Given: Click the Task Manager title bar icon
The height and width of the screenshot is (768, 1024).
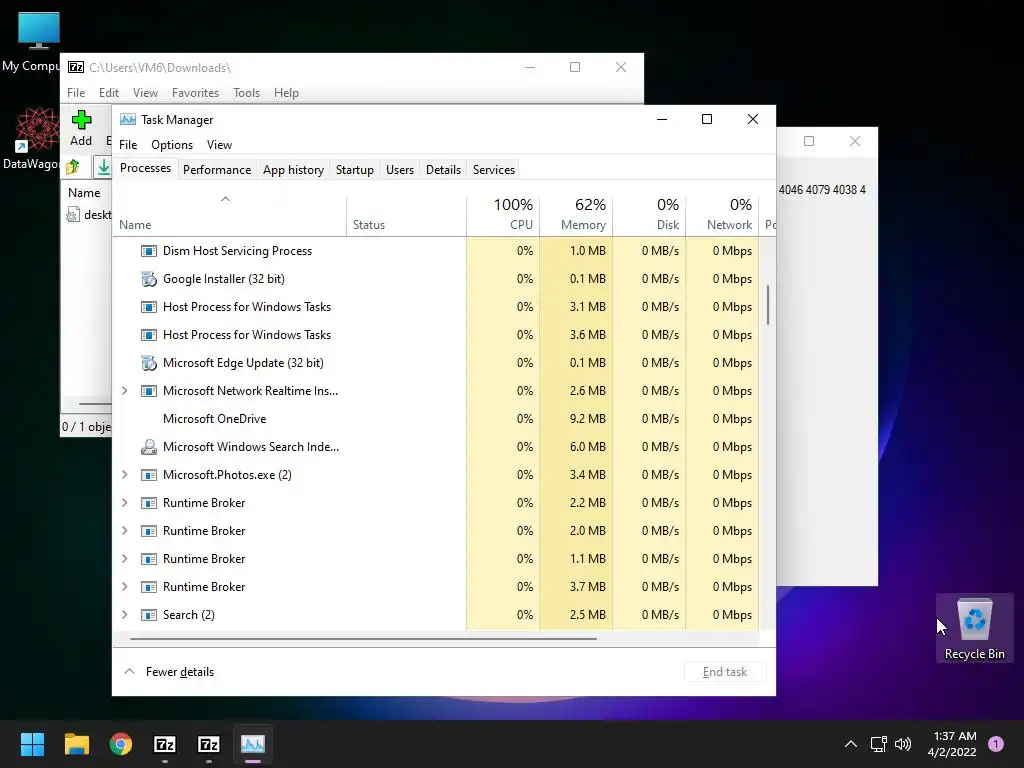Looking at the screenshot, I should pos(128,120).
